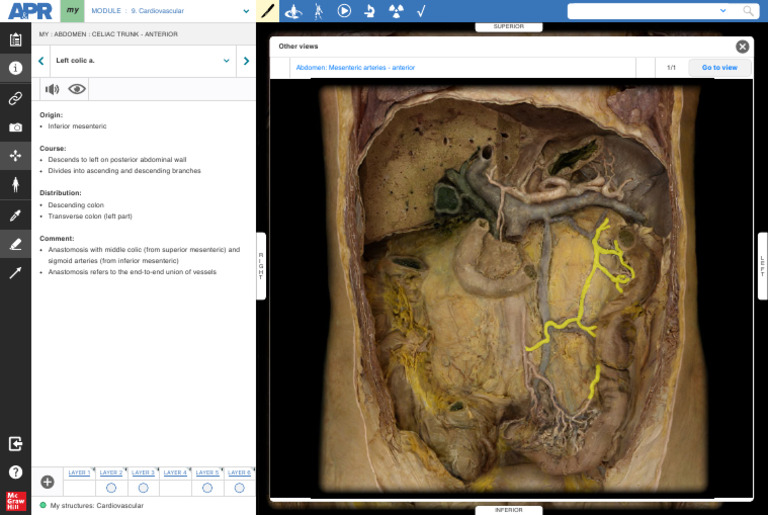Open the LAYER 4 tab
The height and width of the screenshot is (515, 768).
[175, 473]
